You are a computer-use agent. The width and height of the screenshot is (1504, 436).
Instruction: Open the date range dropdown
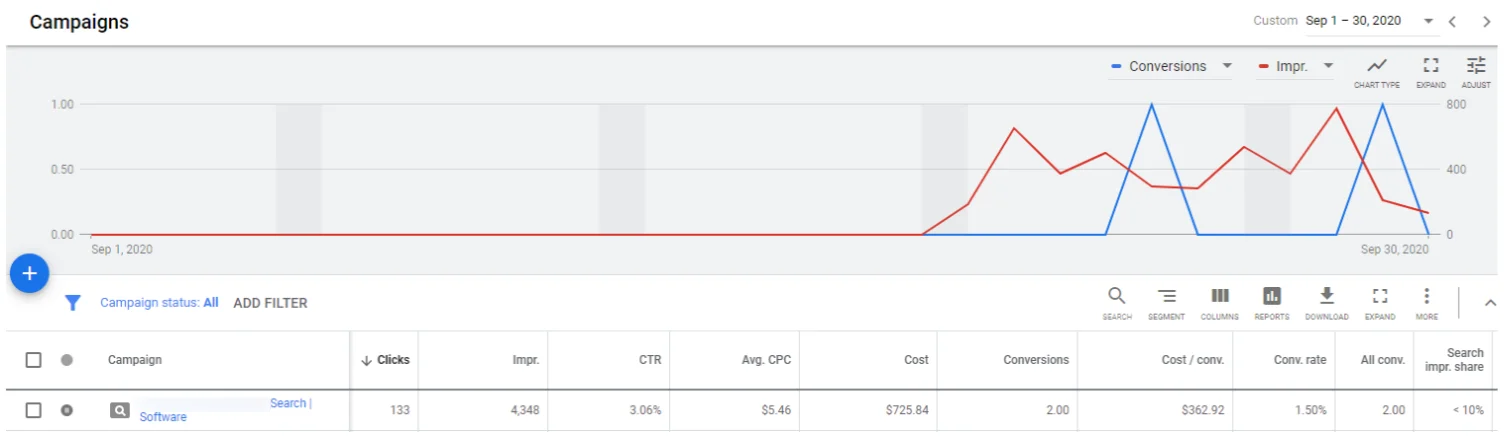tap(1428, 21)
